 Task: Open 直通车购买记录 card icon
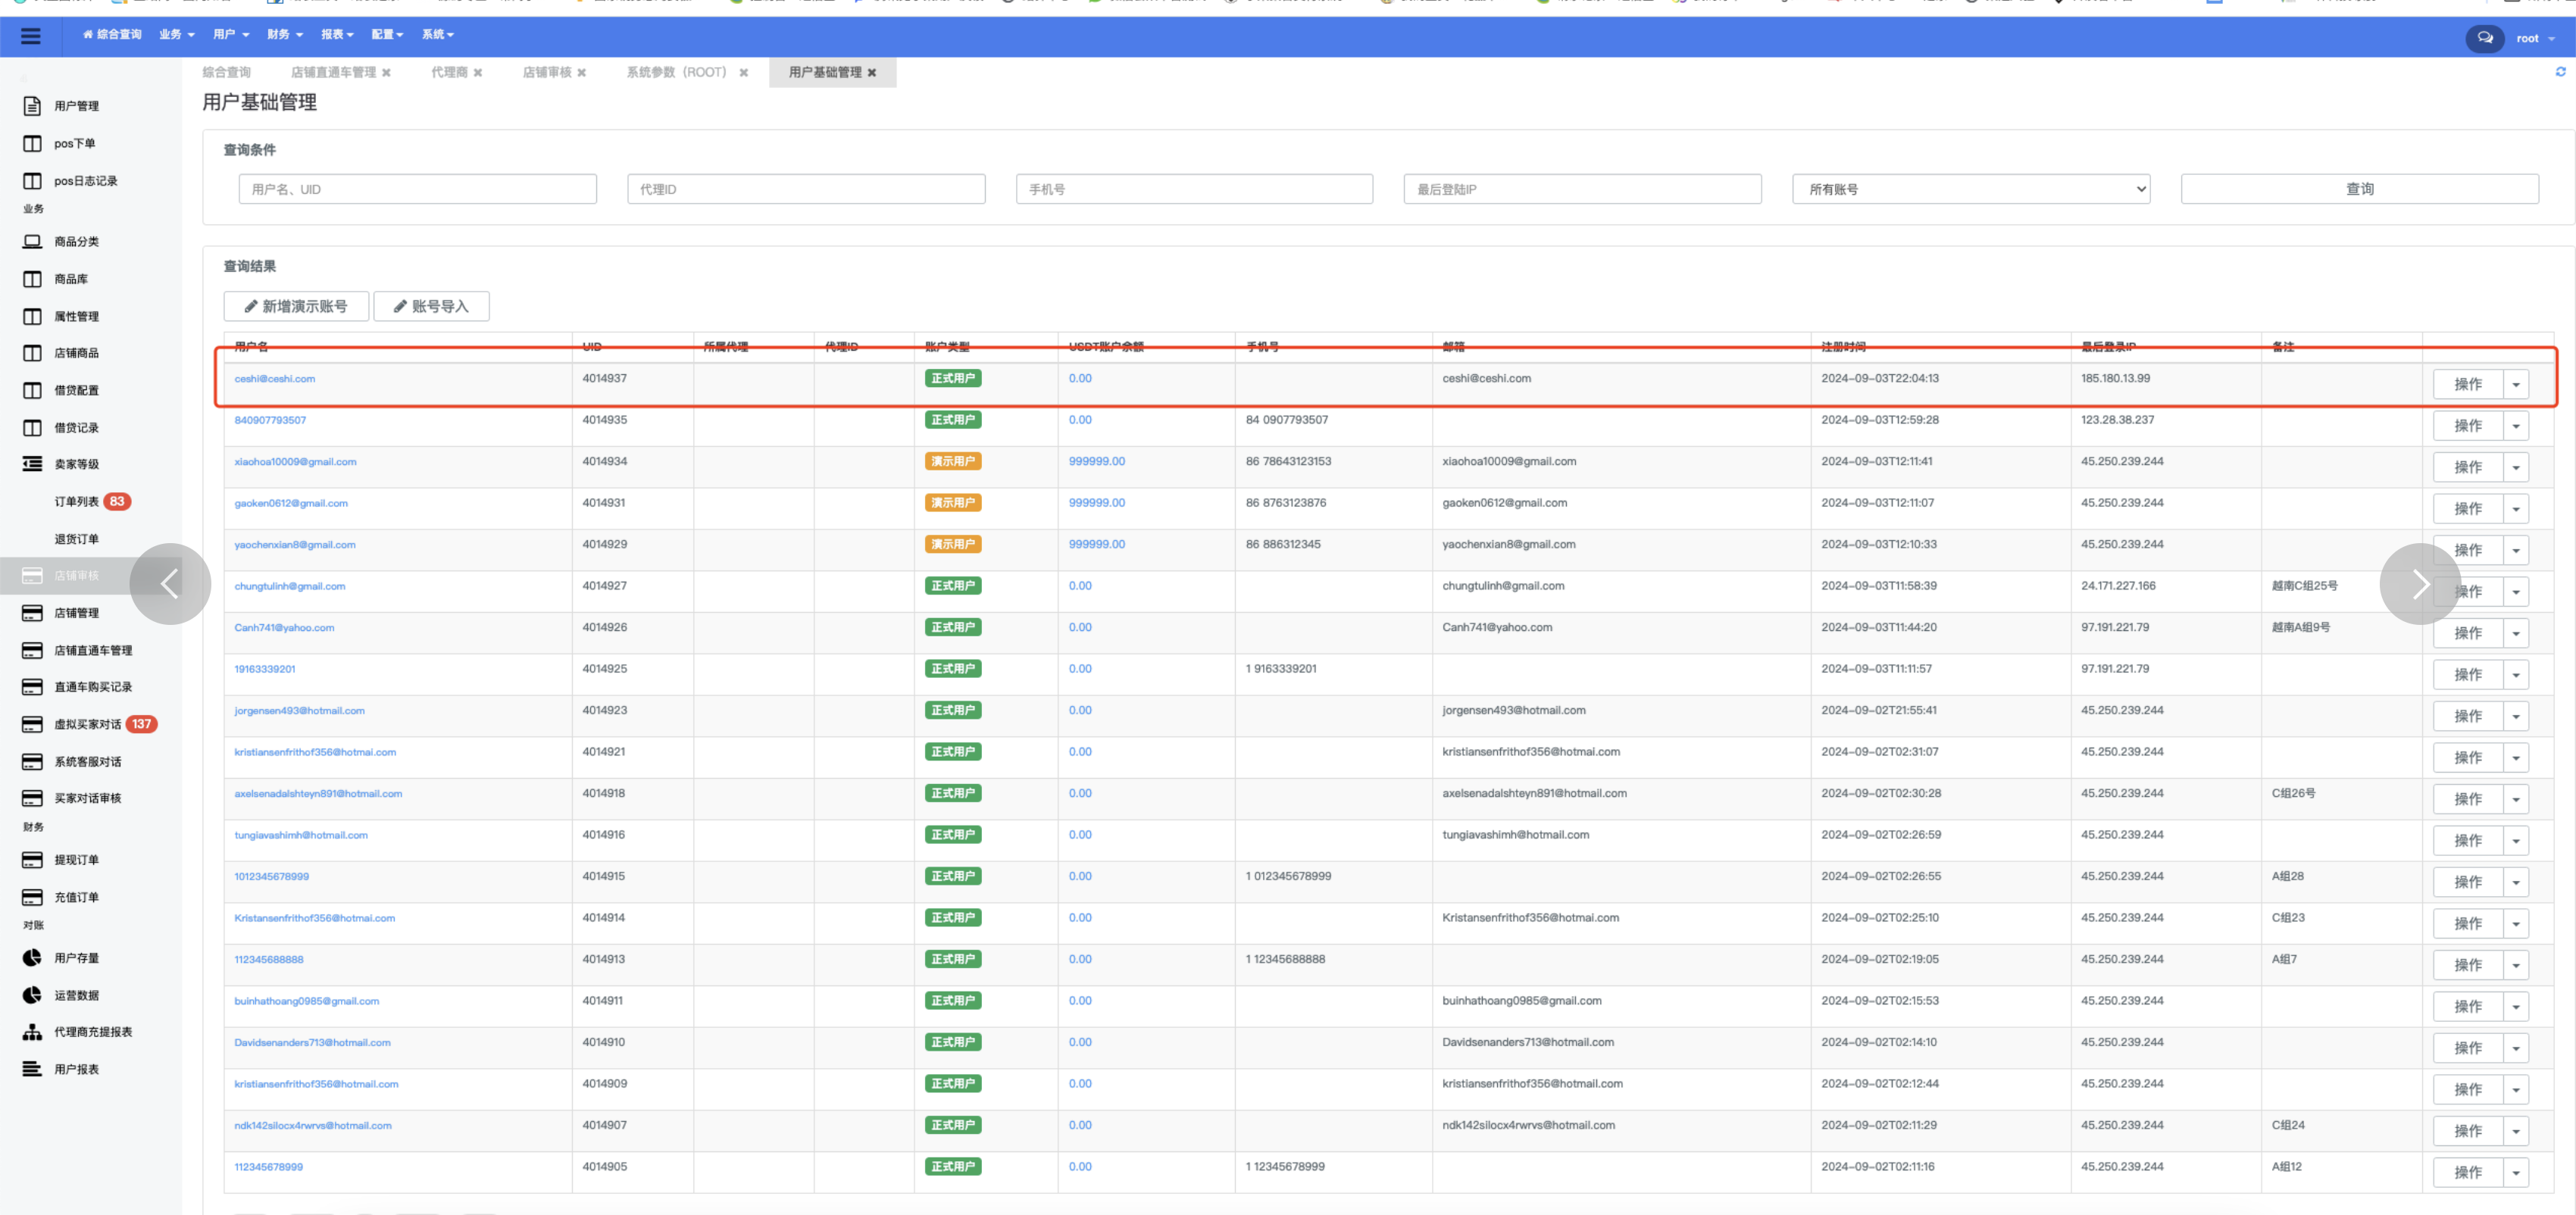[32, 687]
